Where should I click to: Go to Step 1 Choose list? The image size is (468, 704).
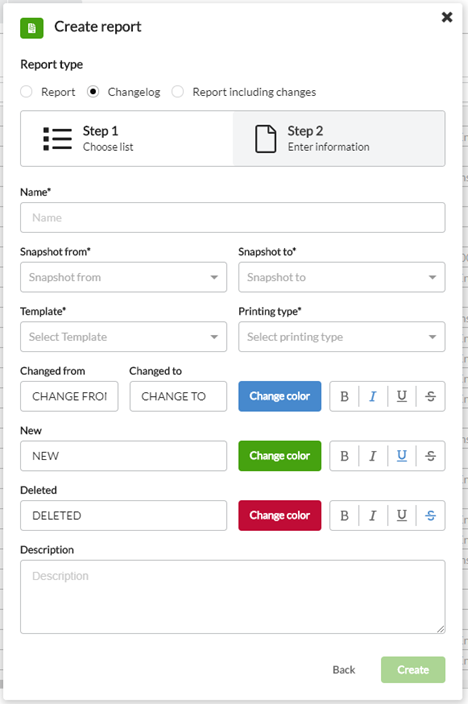(127, 139)
